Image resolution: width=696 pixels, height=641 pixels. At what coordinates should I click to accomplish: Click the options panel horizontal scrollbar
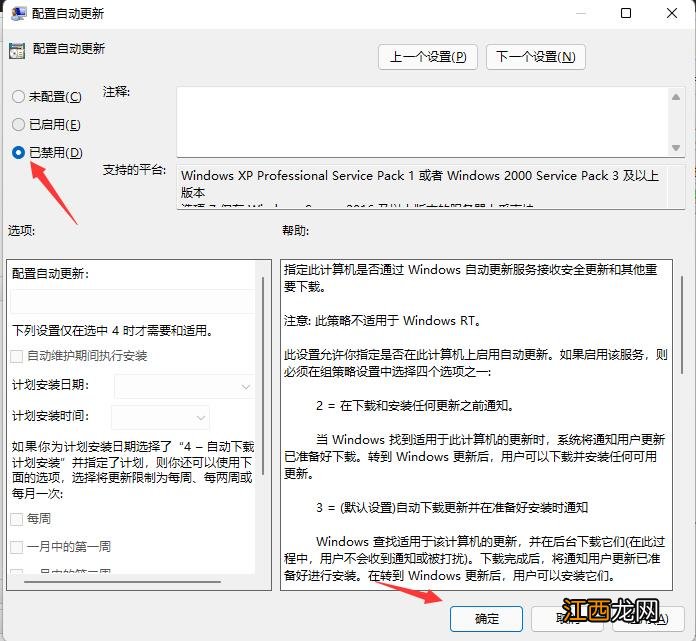[x=123, y=581]
